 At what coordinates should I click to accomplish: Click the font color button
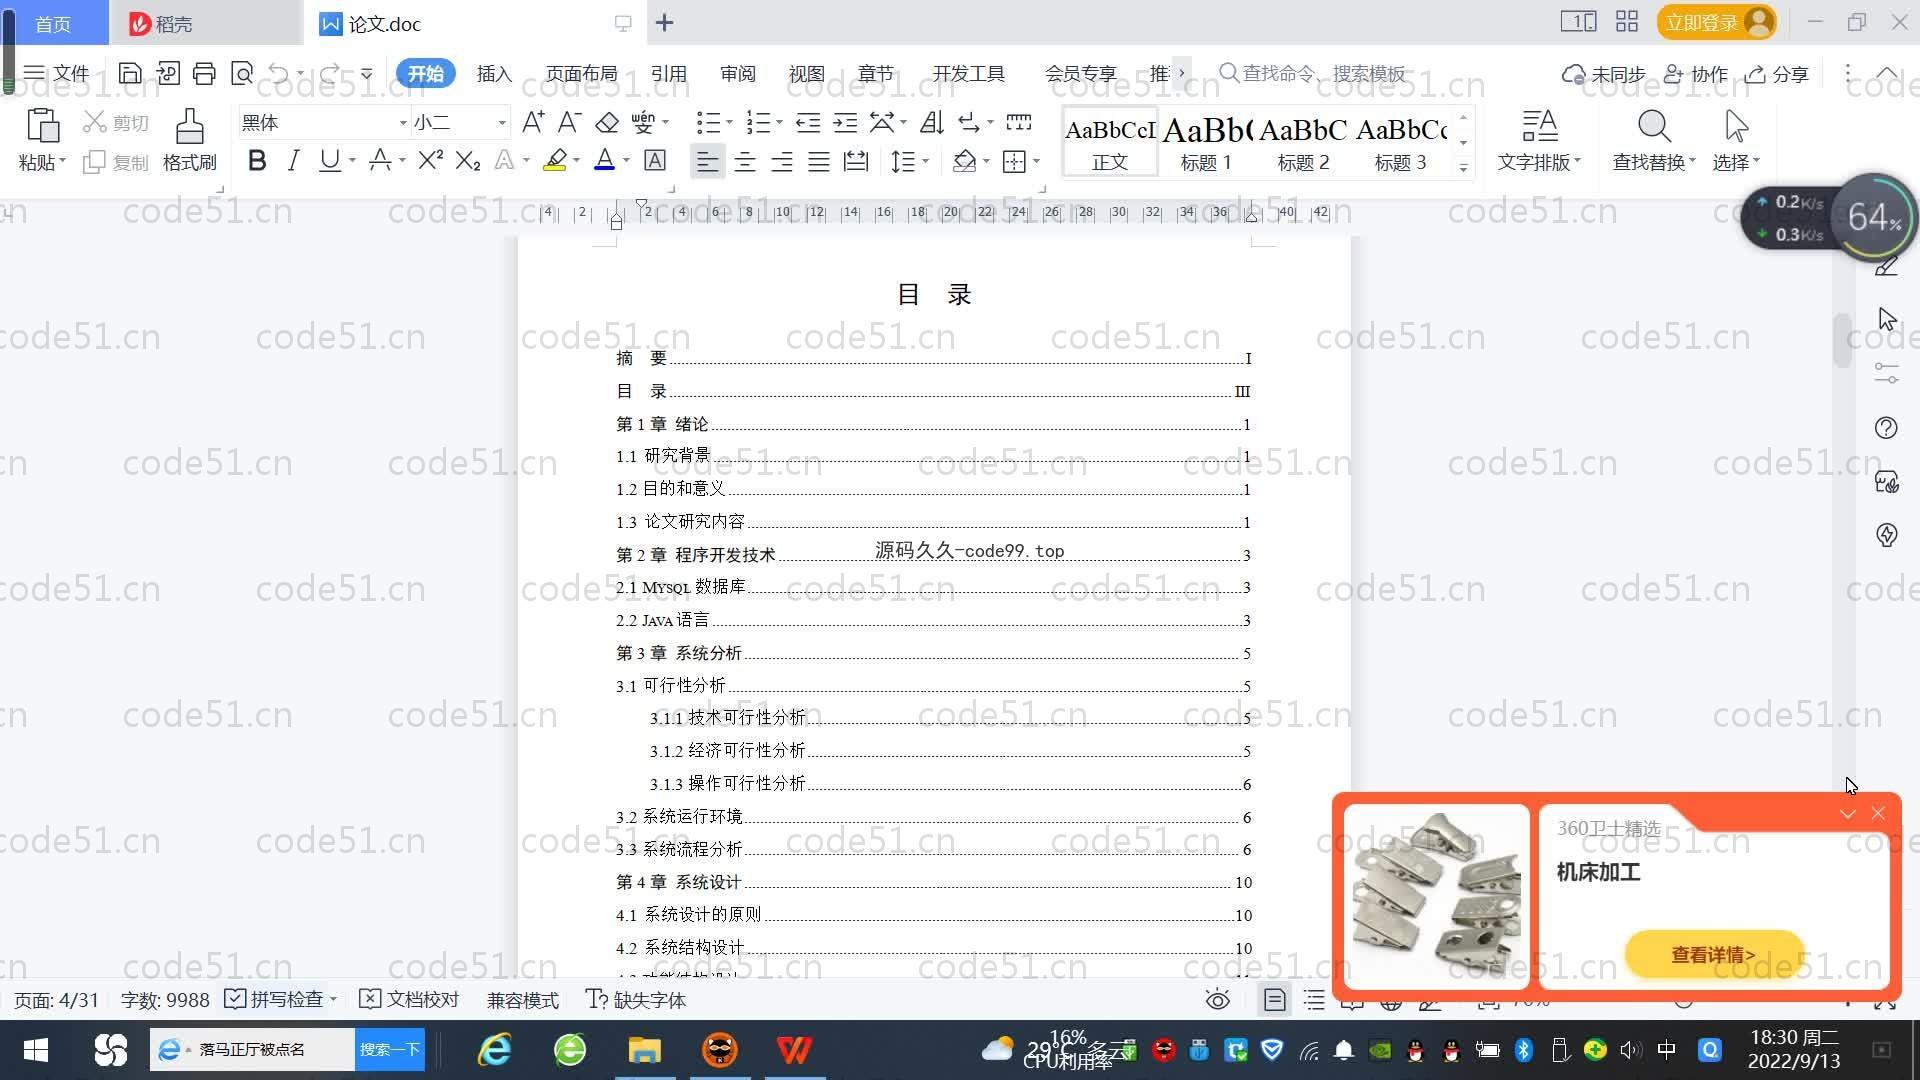pyautogui.click(x=604, y=160)
